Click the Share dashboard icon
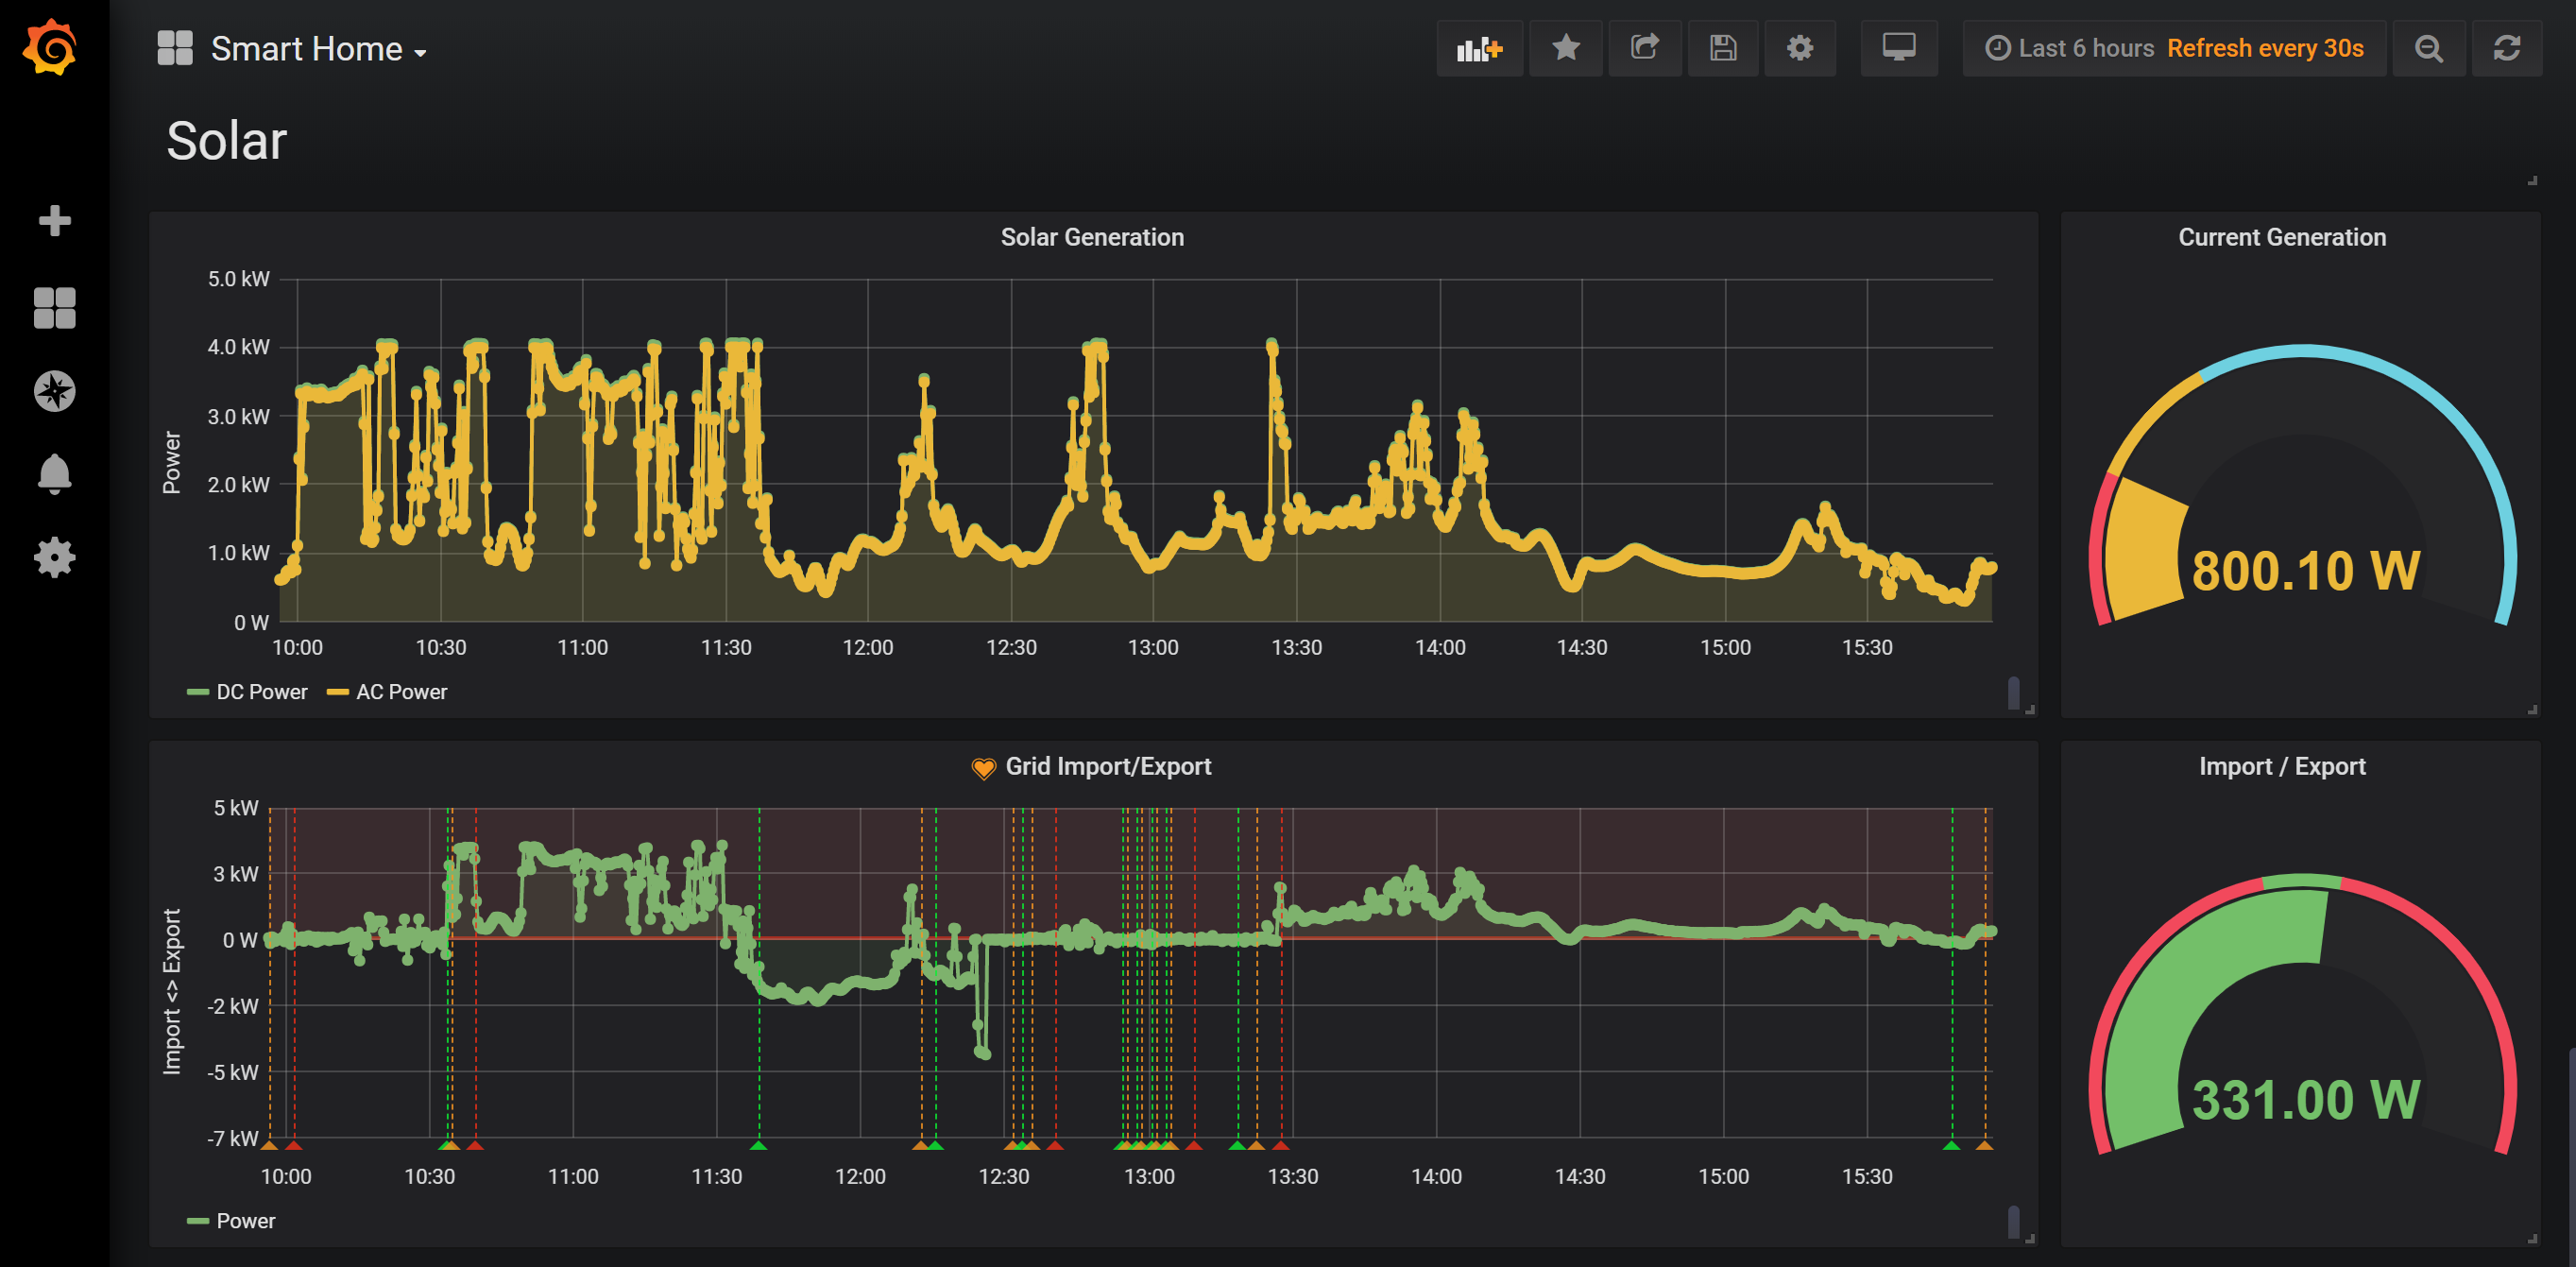 pos(1644,48)
